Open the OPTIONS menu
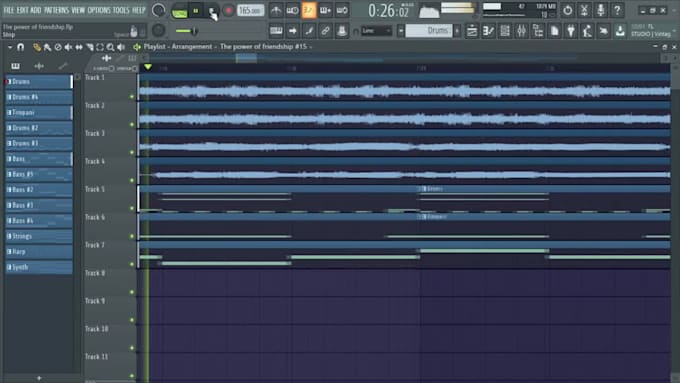The image size is (680, 383). click(x=99, y=10)
